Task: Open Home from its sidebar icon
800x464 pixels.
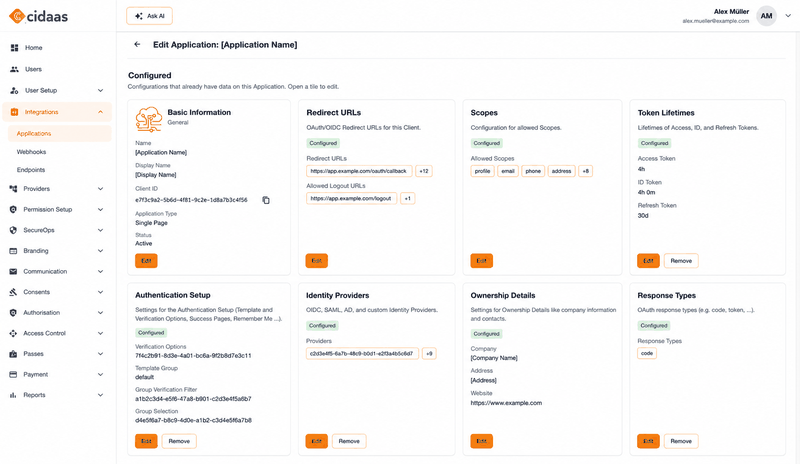Action: click(14, 47)
